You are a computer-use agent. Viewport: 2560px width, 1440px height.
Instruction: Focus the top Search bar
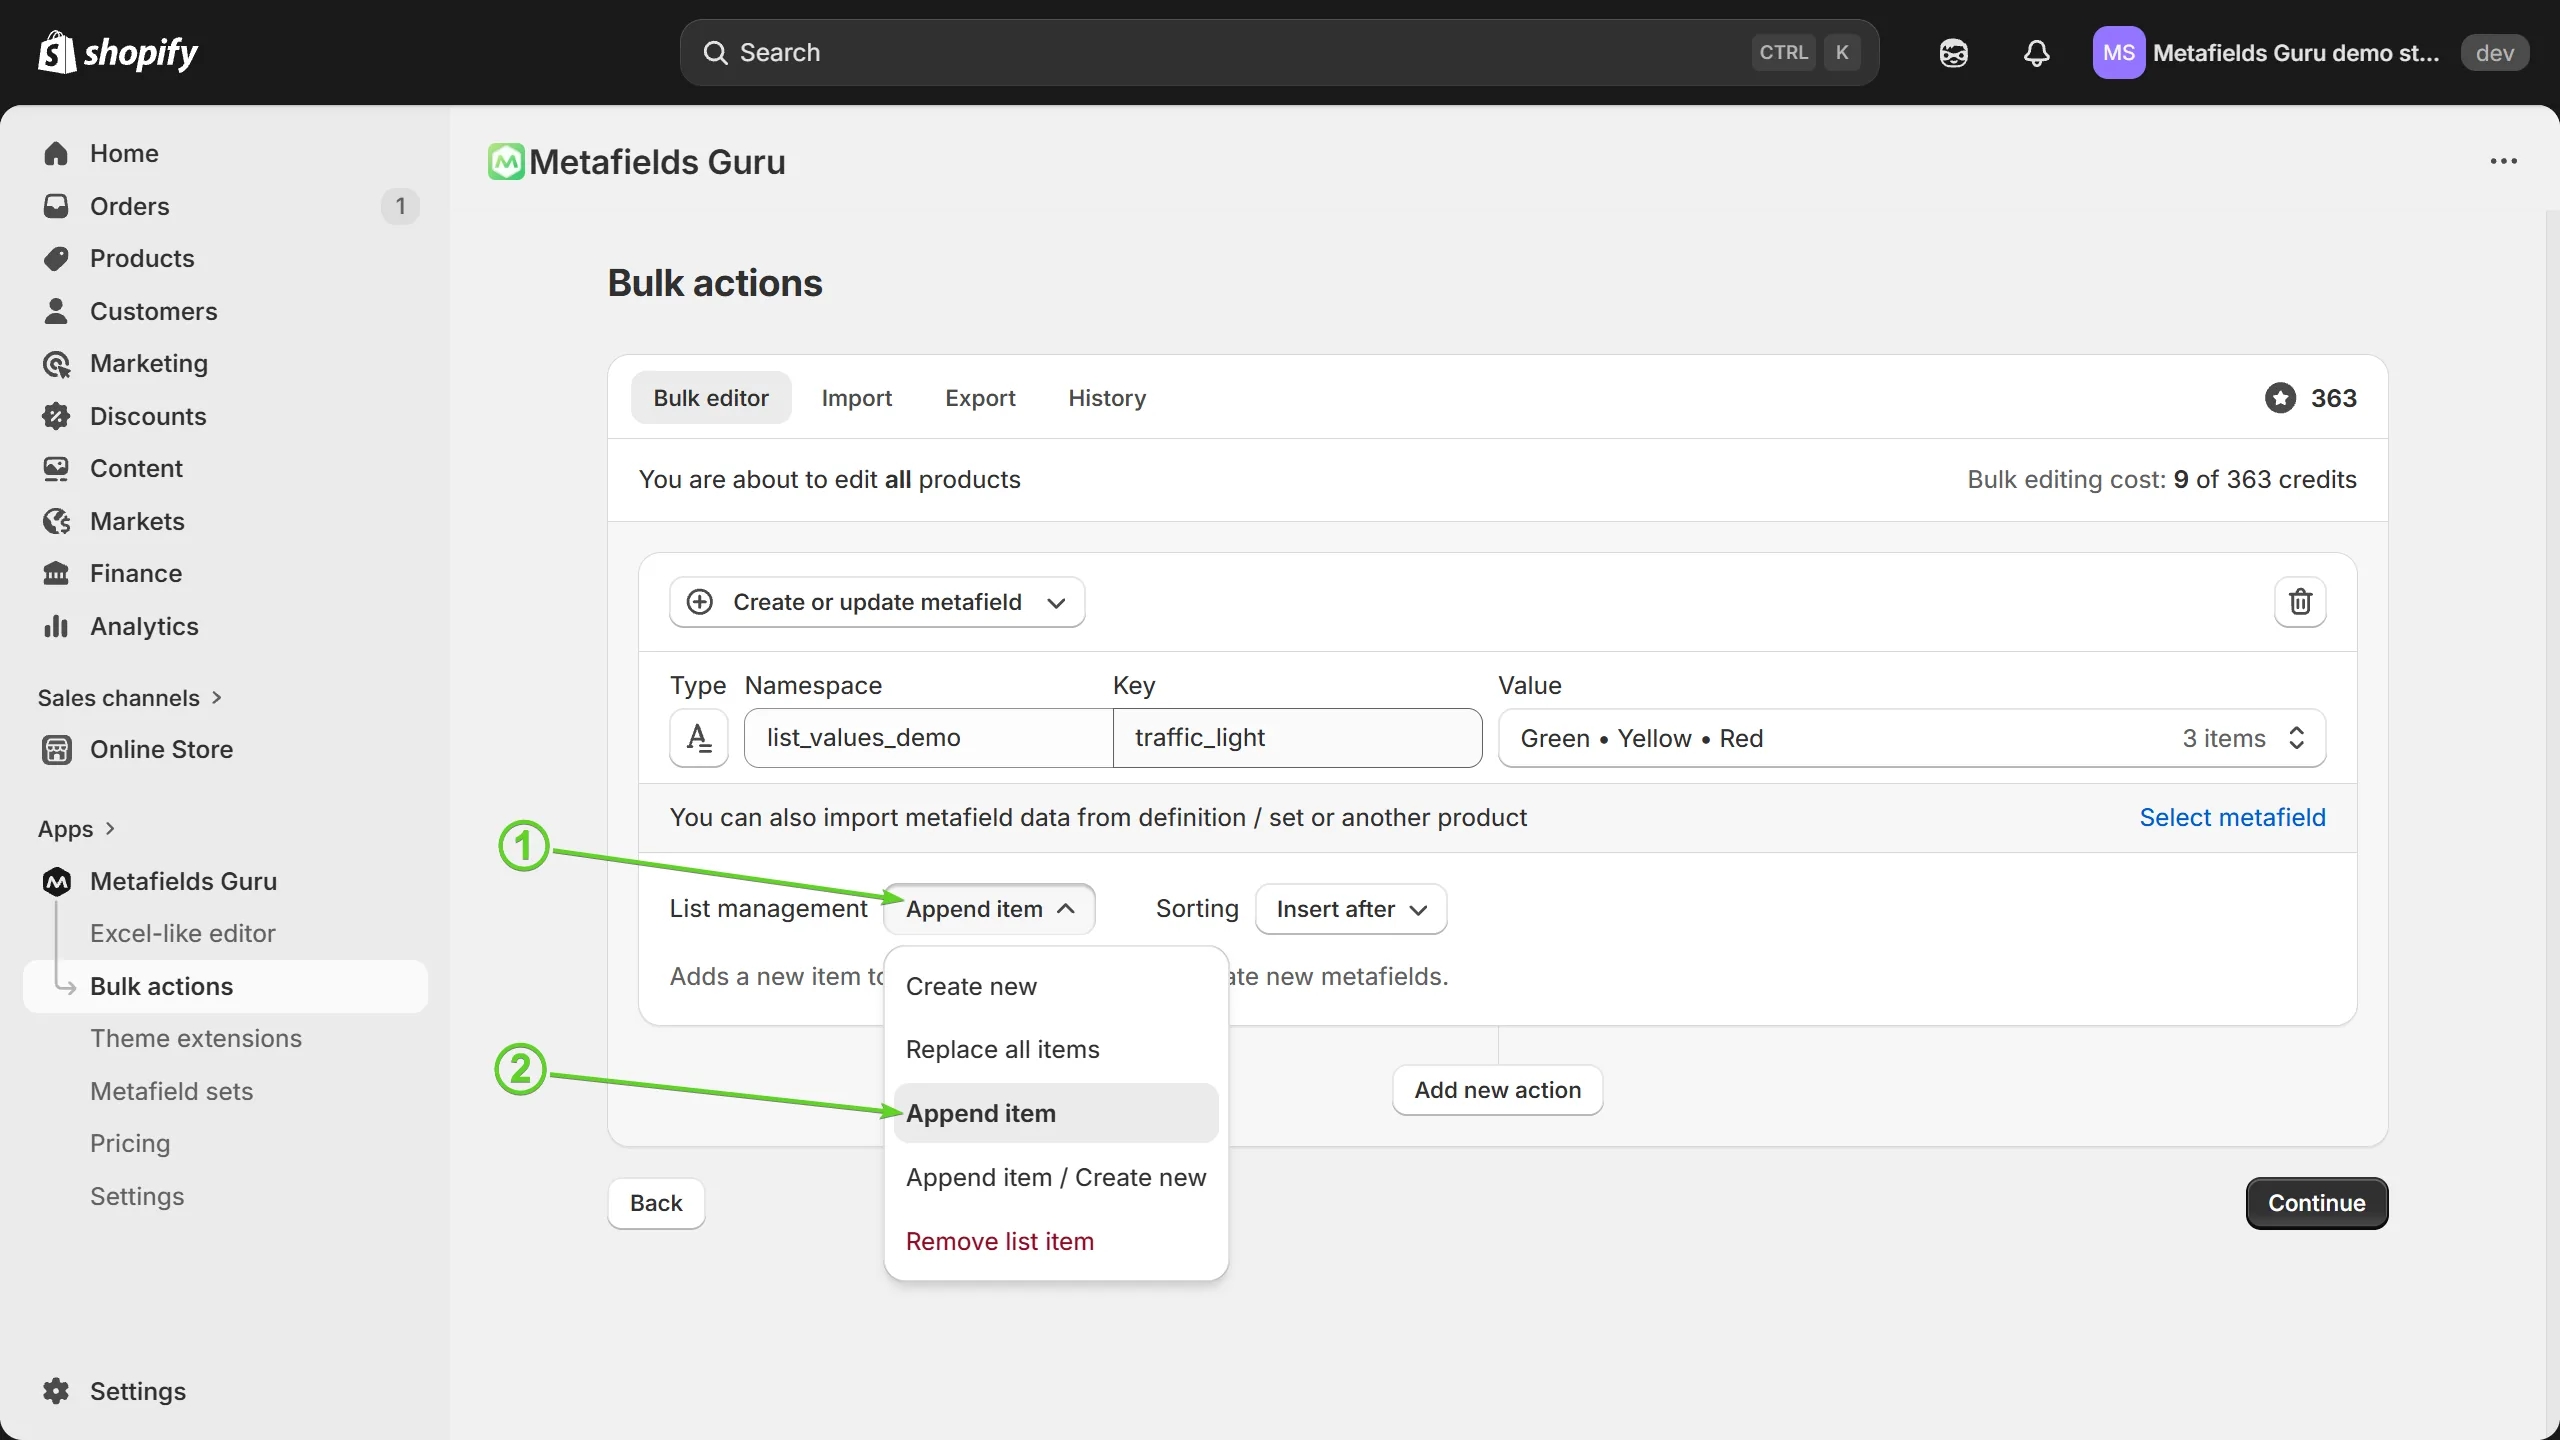point(1279,53)
